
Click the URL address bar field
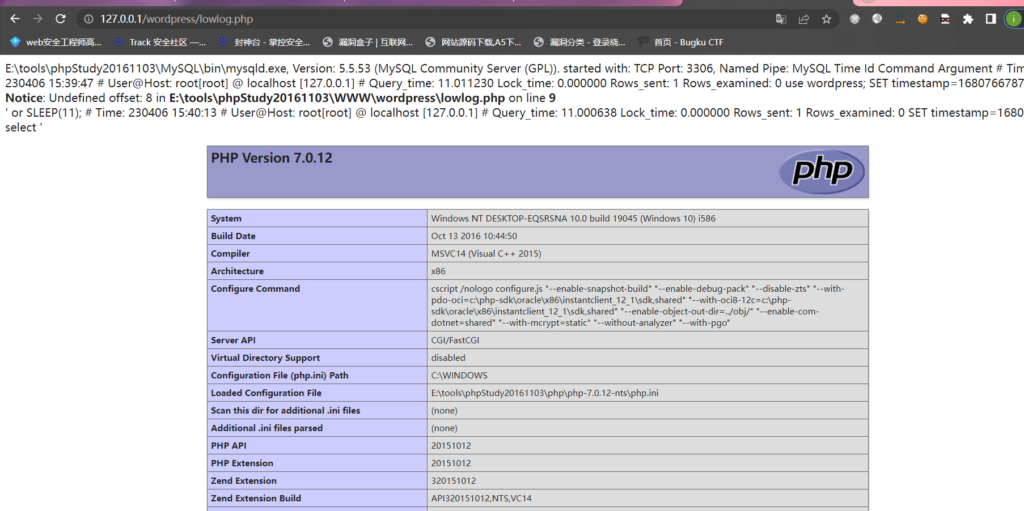[x=400, y=19]
